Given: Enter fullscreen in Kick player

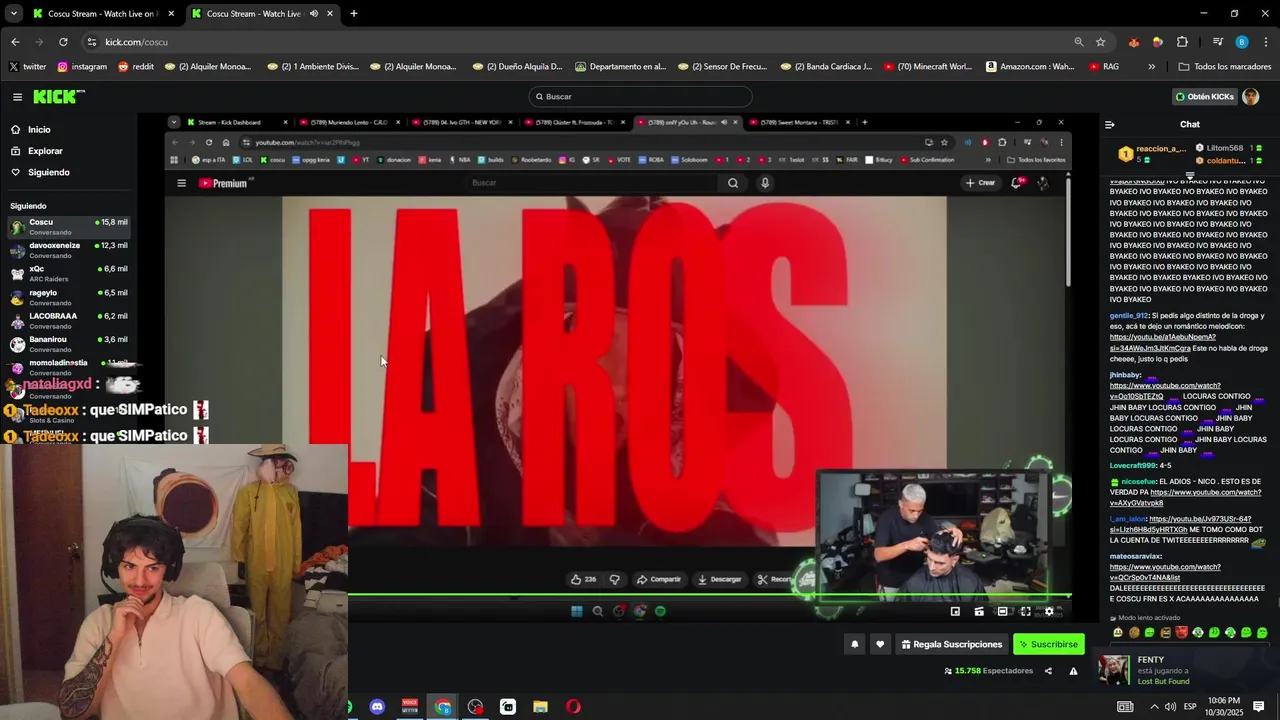Looking at the screenshot, I should point(1025,612).
